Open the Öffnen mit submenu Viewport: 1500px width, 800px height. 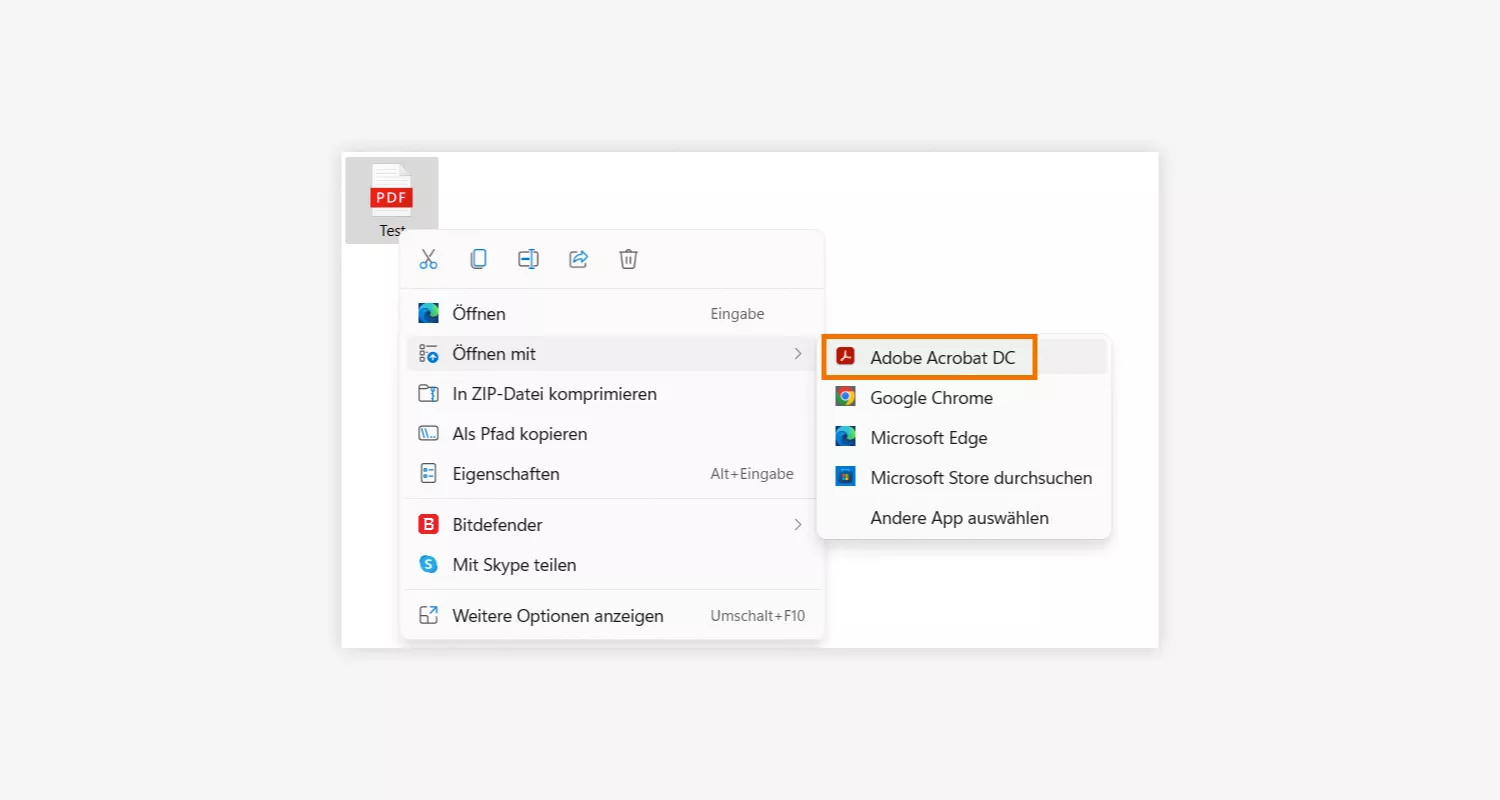pos(612,354)
